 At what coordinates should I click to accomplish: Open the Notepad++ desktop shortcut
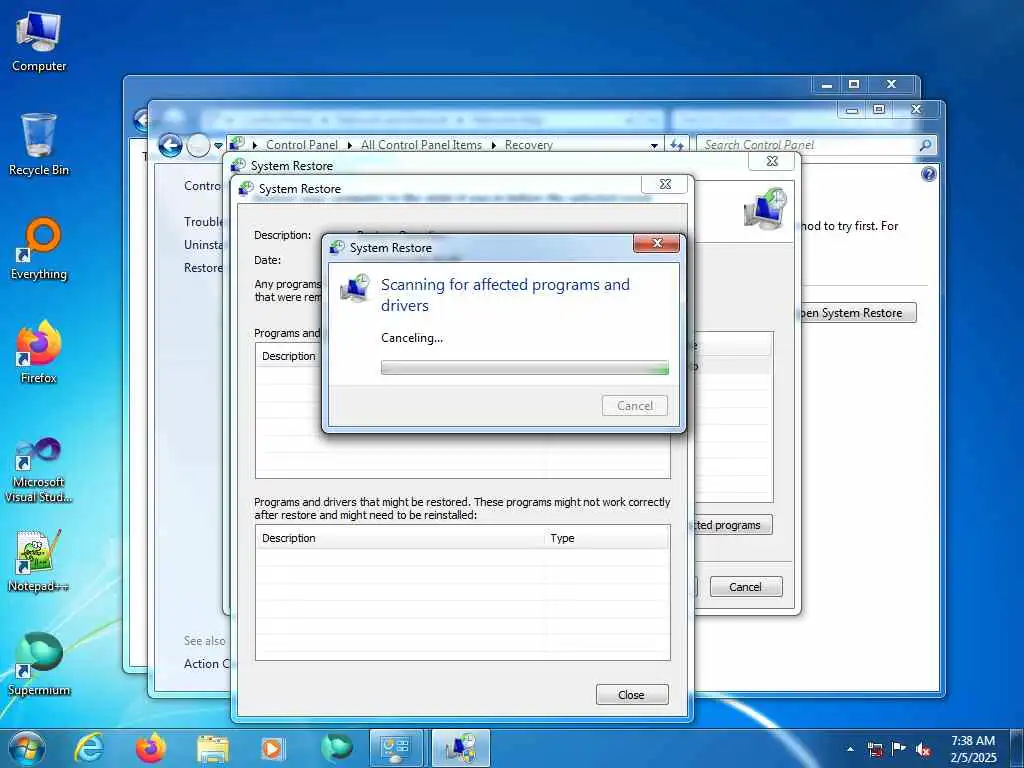(x=39, y=562)
